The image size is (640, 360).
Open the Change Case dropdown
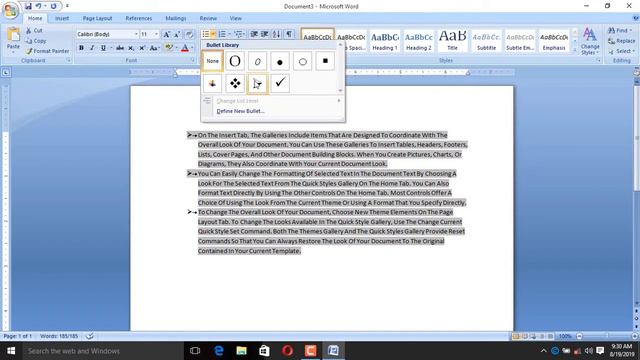point(154,48)
